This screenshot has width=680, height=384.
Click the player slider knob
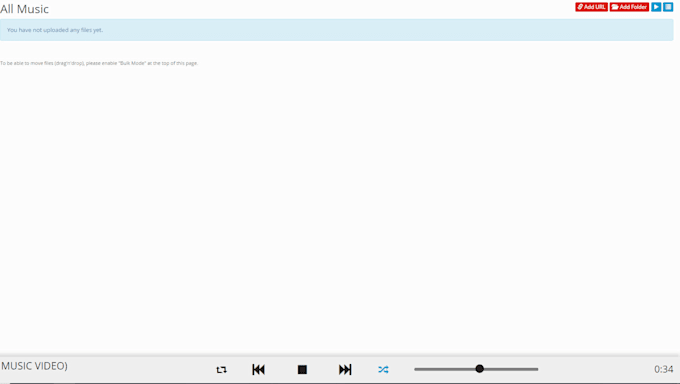(x=479, y=369)
